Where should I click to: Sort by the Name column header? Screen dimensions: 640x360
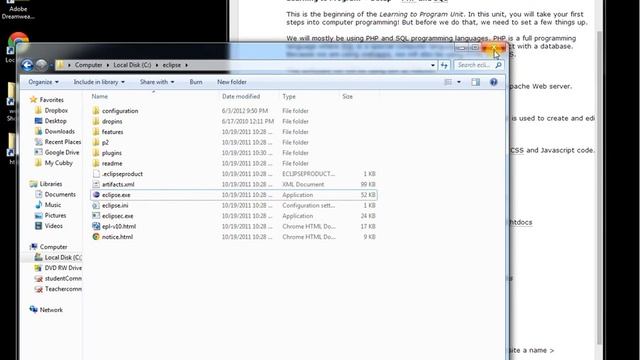pos(100,96)
